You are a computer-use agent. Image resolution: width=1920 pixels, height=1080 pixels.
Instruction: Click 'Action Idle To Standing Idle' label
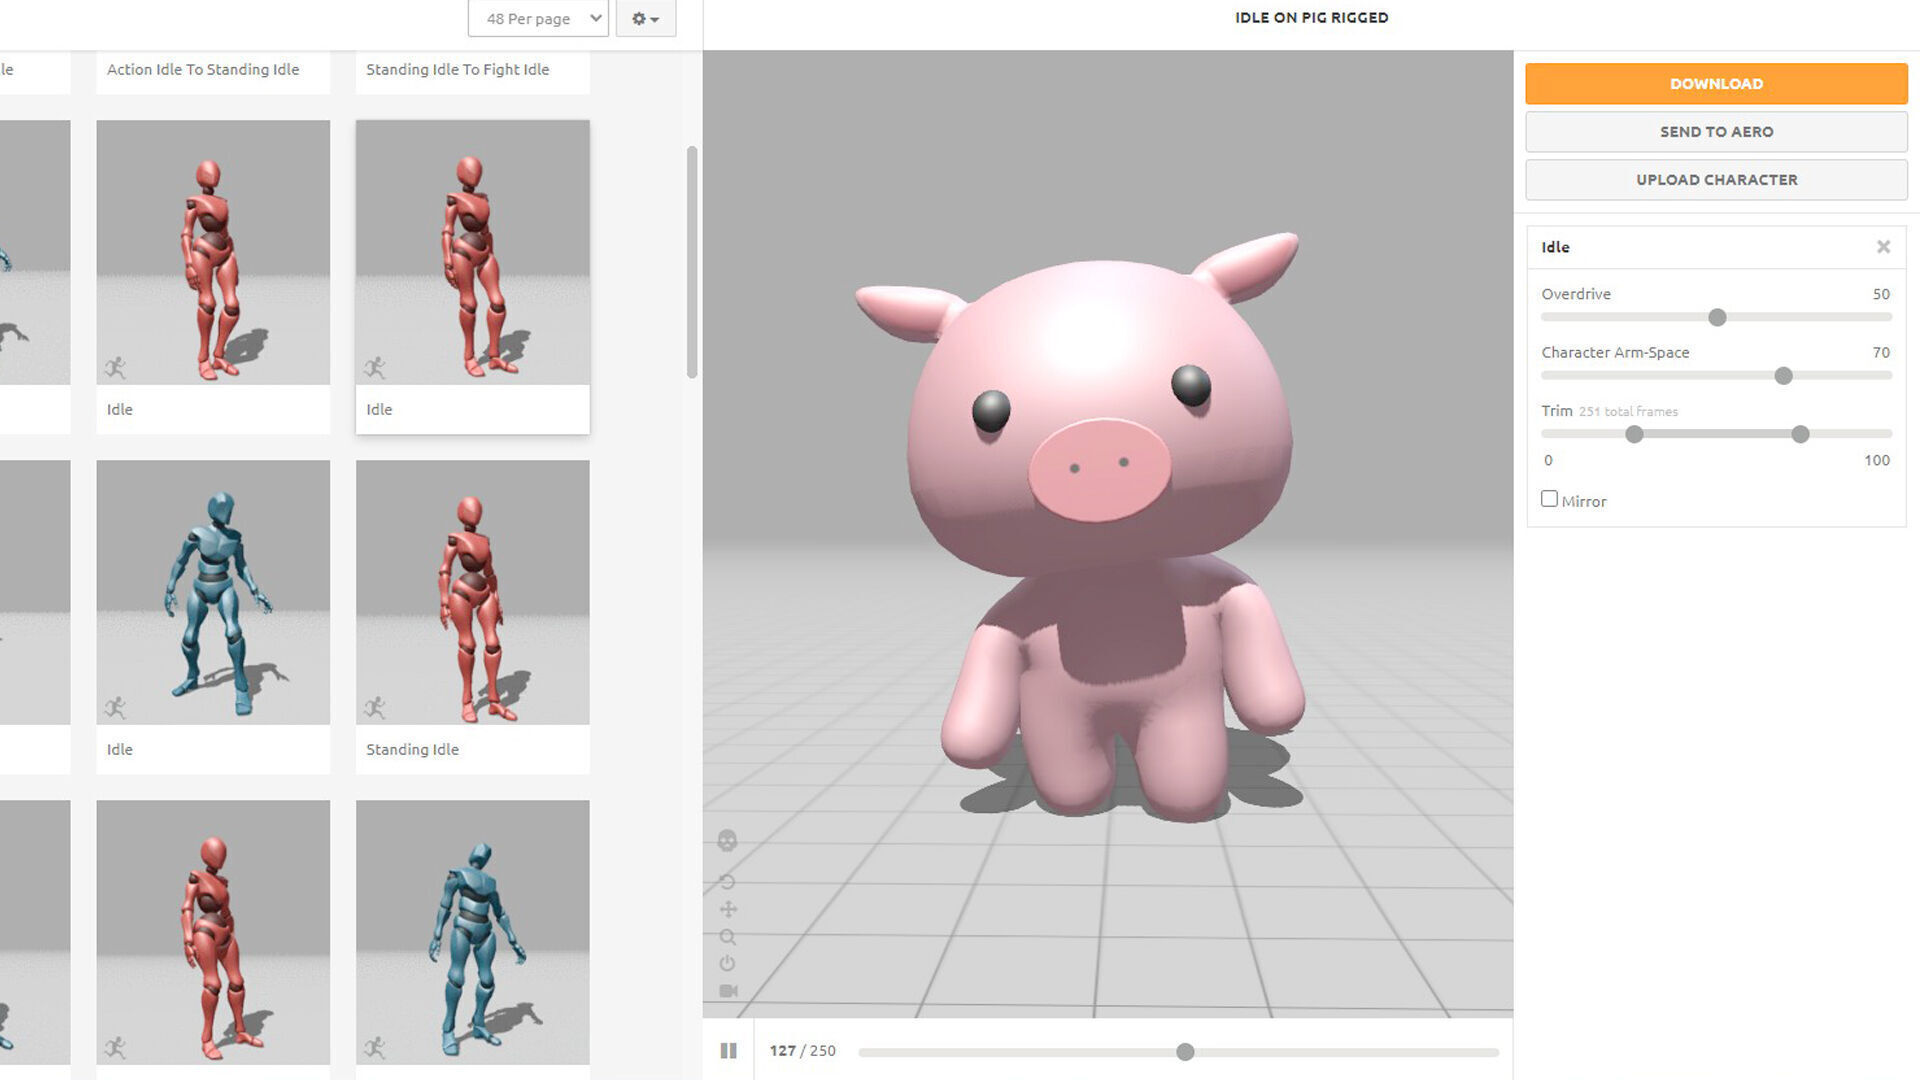203,69
